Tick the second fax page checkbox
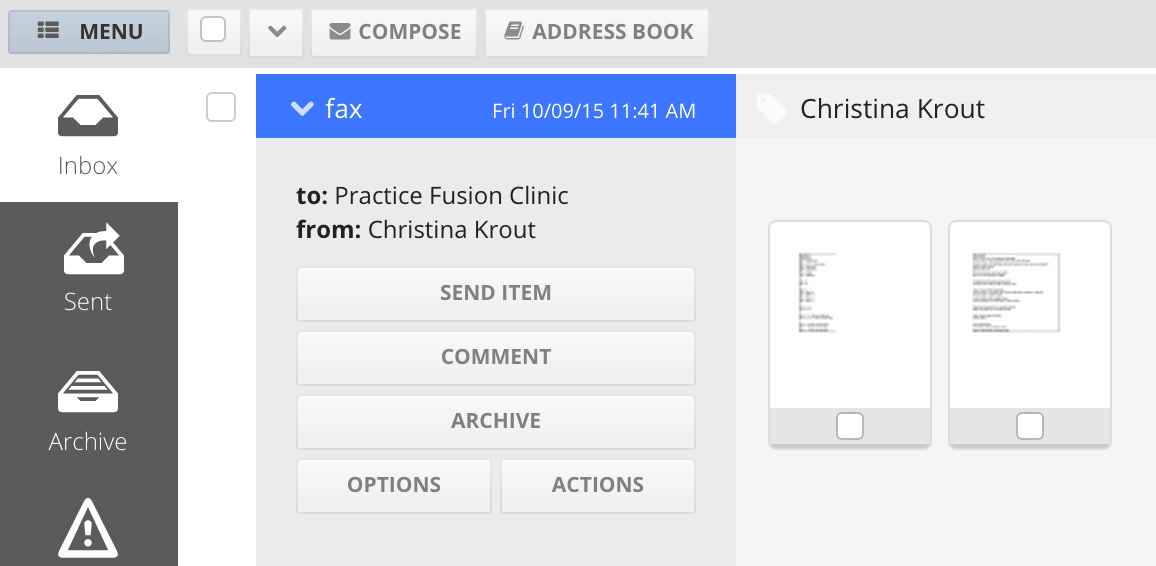The image size is (1156, 566). tap(1029, 427)
